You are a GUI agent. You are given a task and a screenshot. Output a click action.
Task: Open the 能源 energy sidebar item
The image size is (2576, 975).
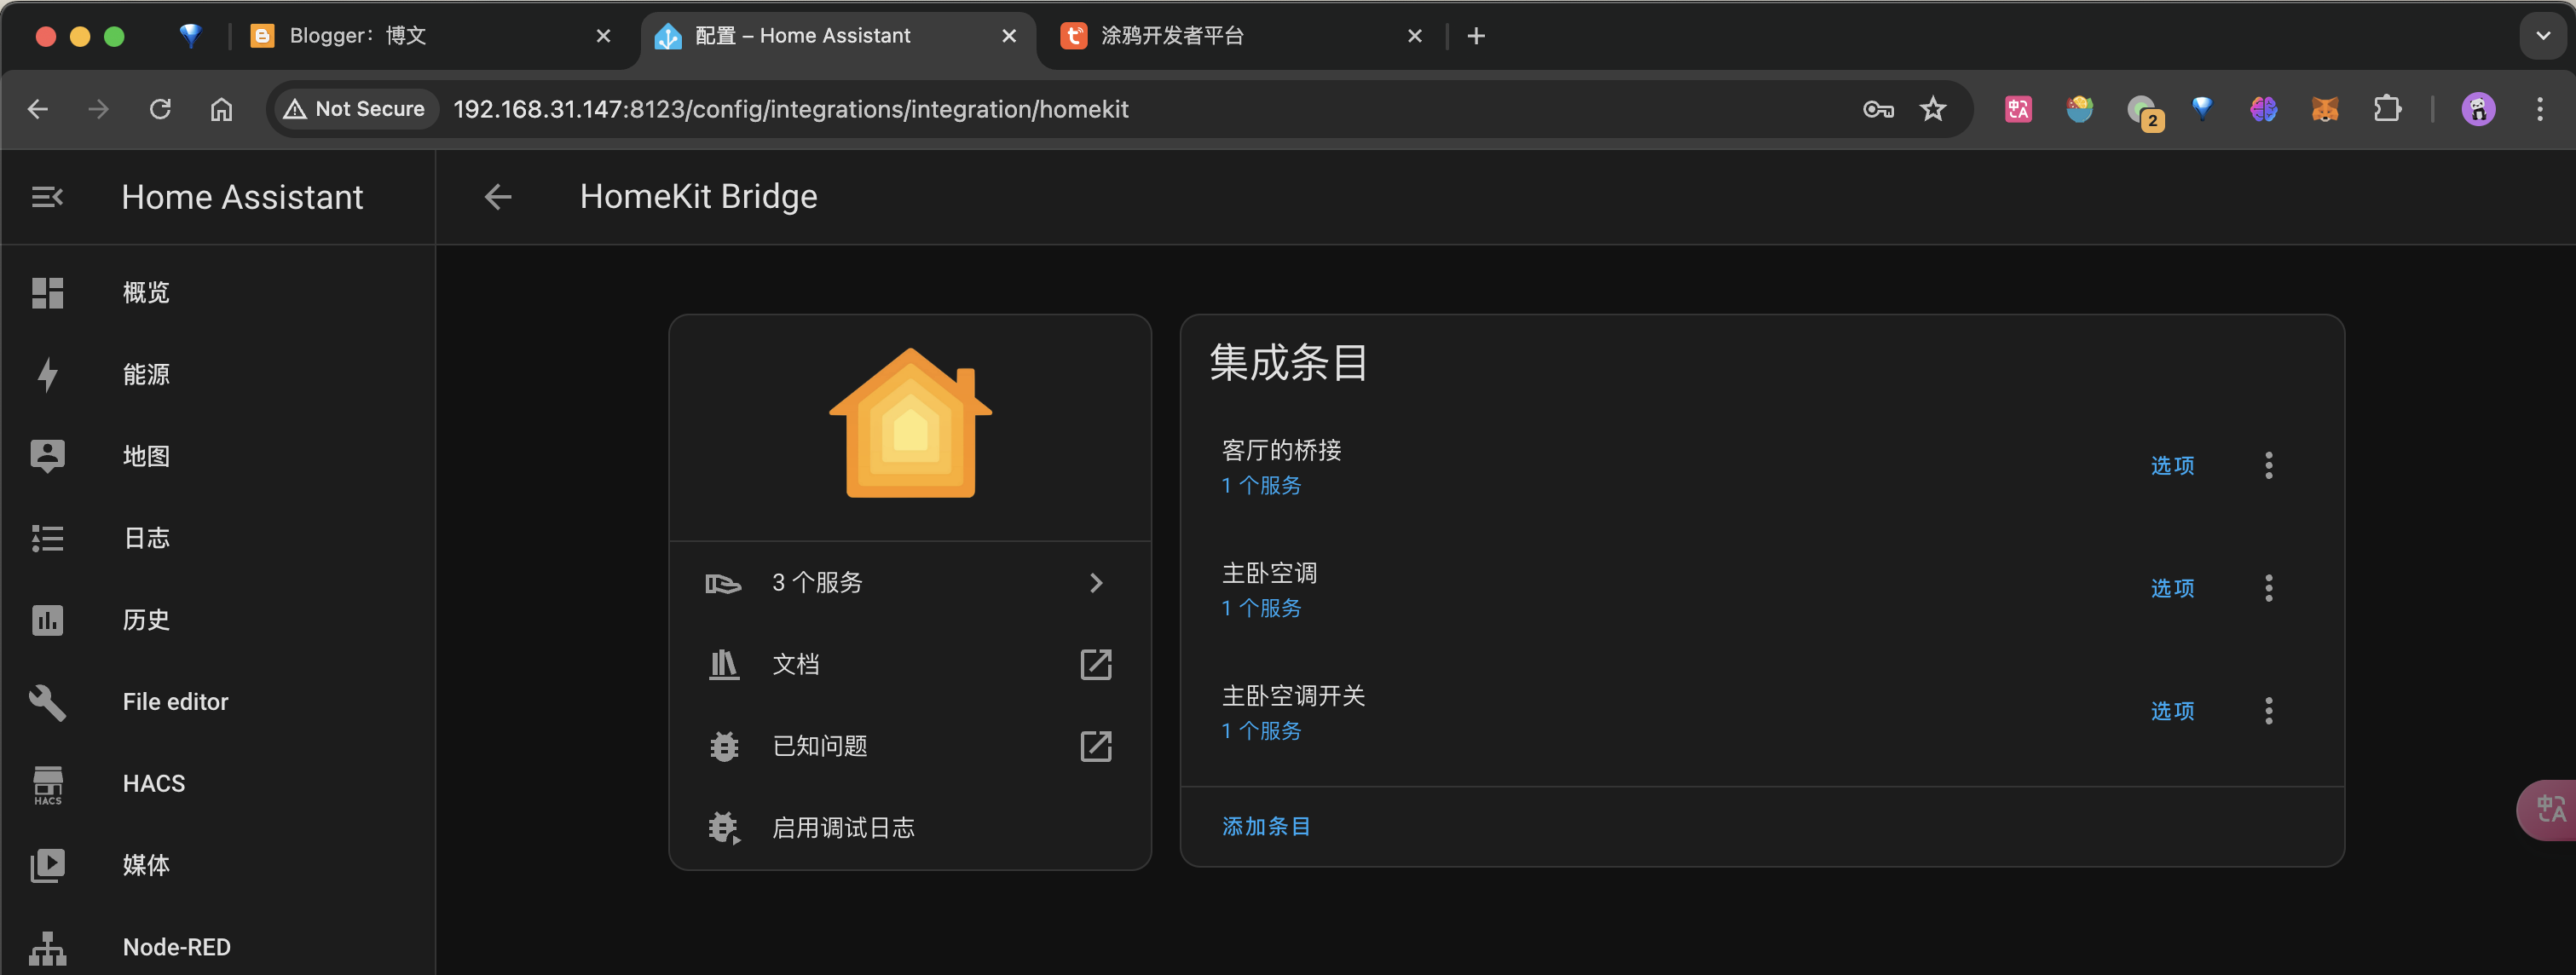(146, 374)
